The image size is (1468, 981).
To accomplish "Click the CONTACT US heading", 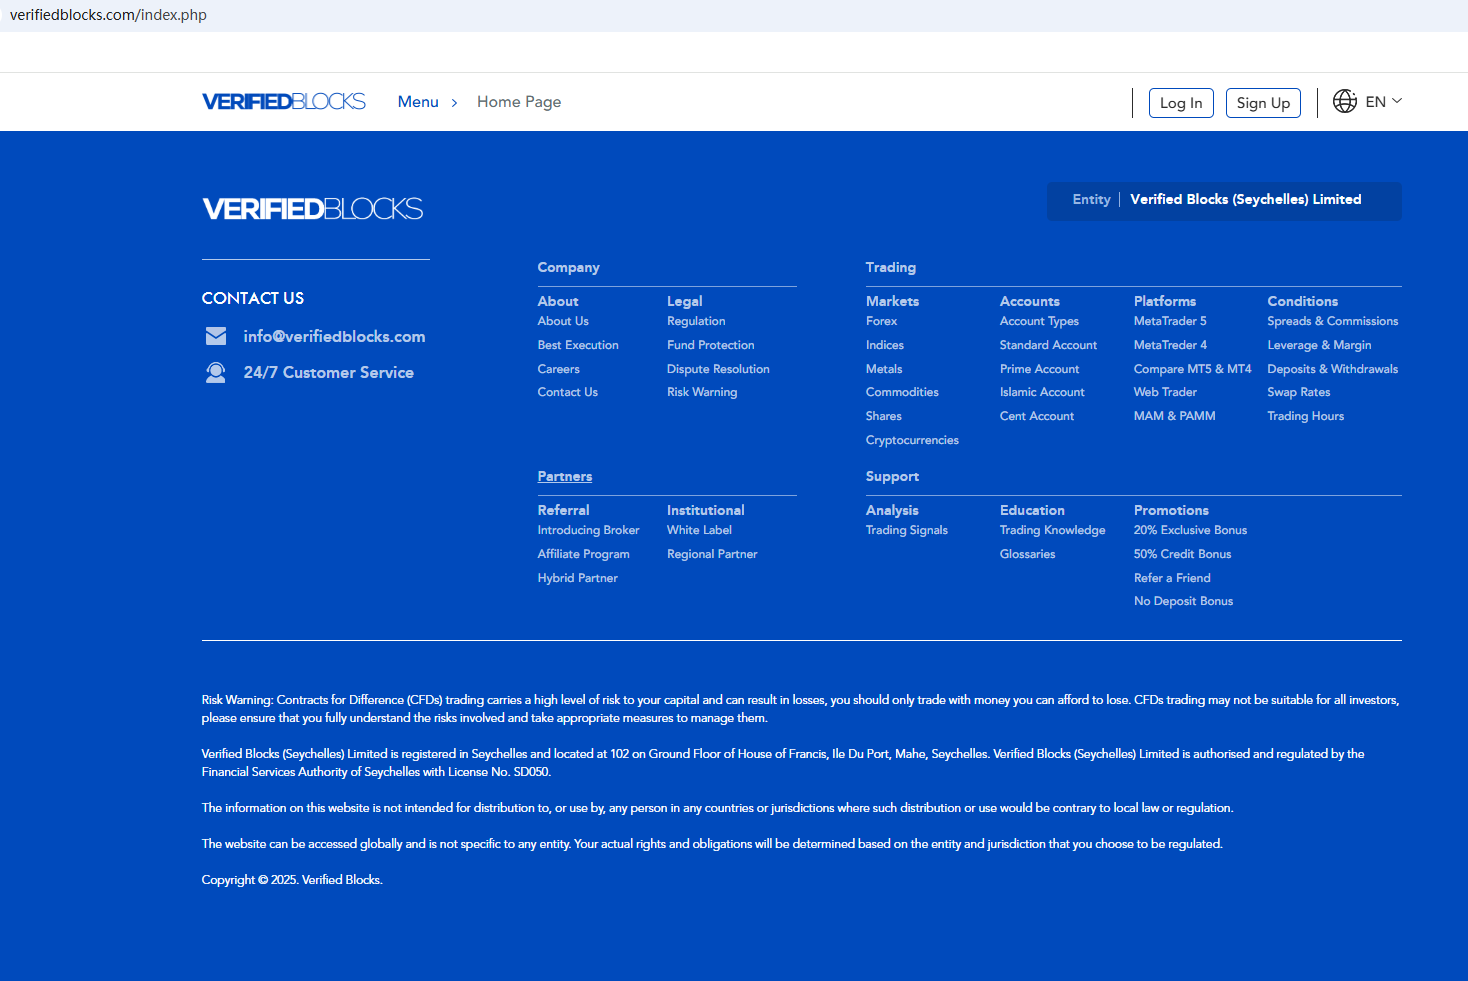I will click(x=253, y=298).
